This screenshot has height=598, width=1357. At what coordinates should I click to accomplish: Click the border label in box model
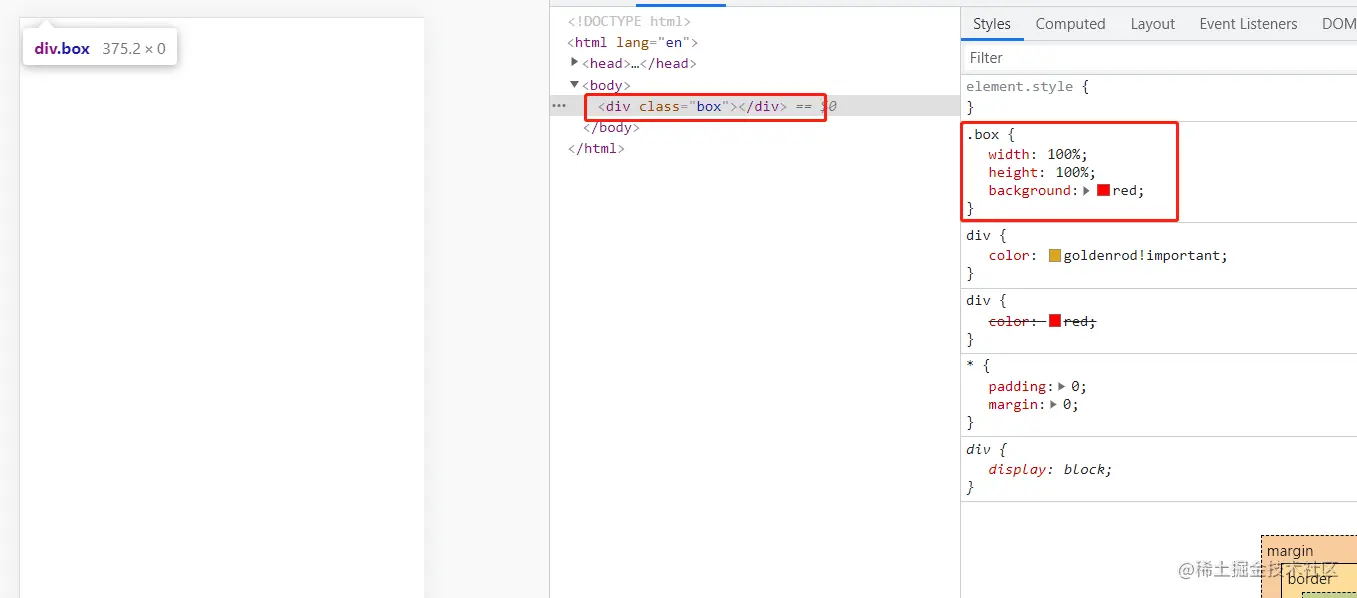(1310, 578)
